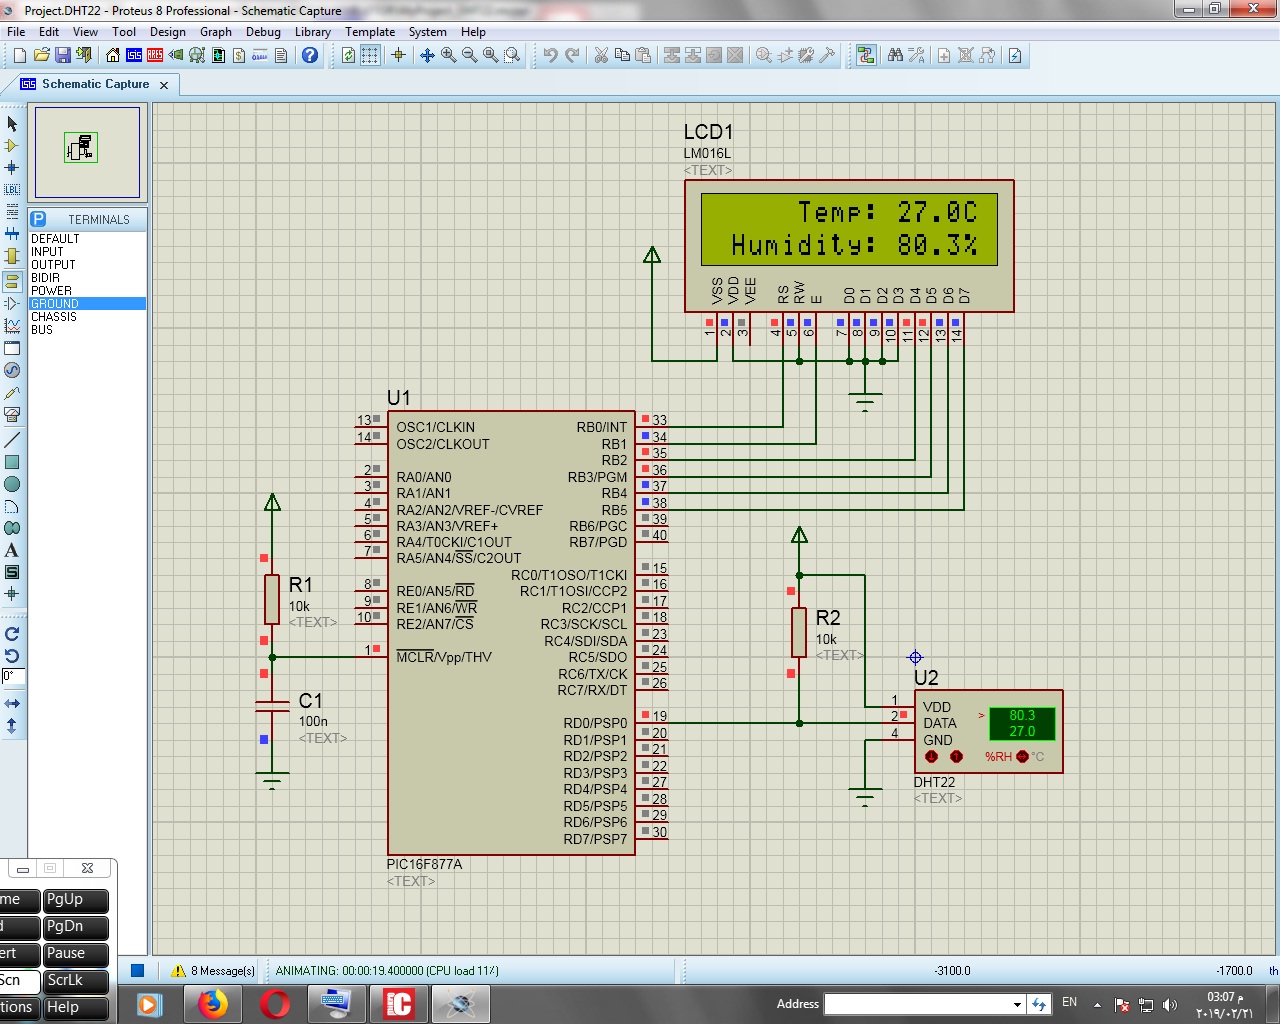
Task: Open the Library menu
Action: pyautogui.click(x=312, y=32)
